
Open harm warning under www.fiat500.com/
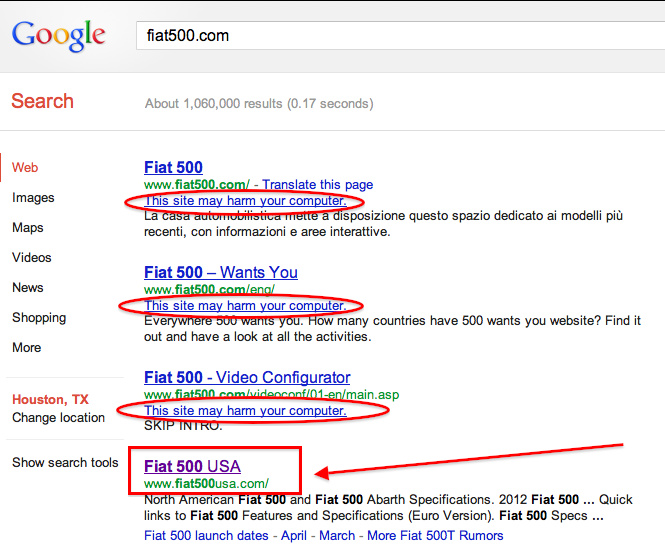(245, 201)
